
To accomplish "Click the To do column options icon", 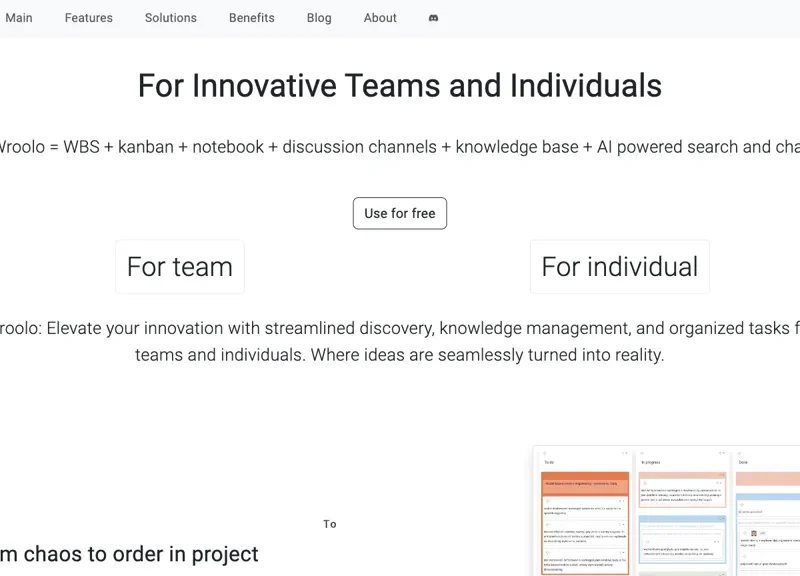I will pos(625,453).
